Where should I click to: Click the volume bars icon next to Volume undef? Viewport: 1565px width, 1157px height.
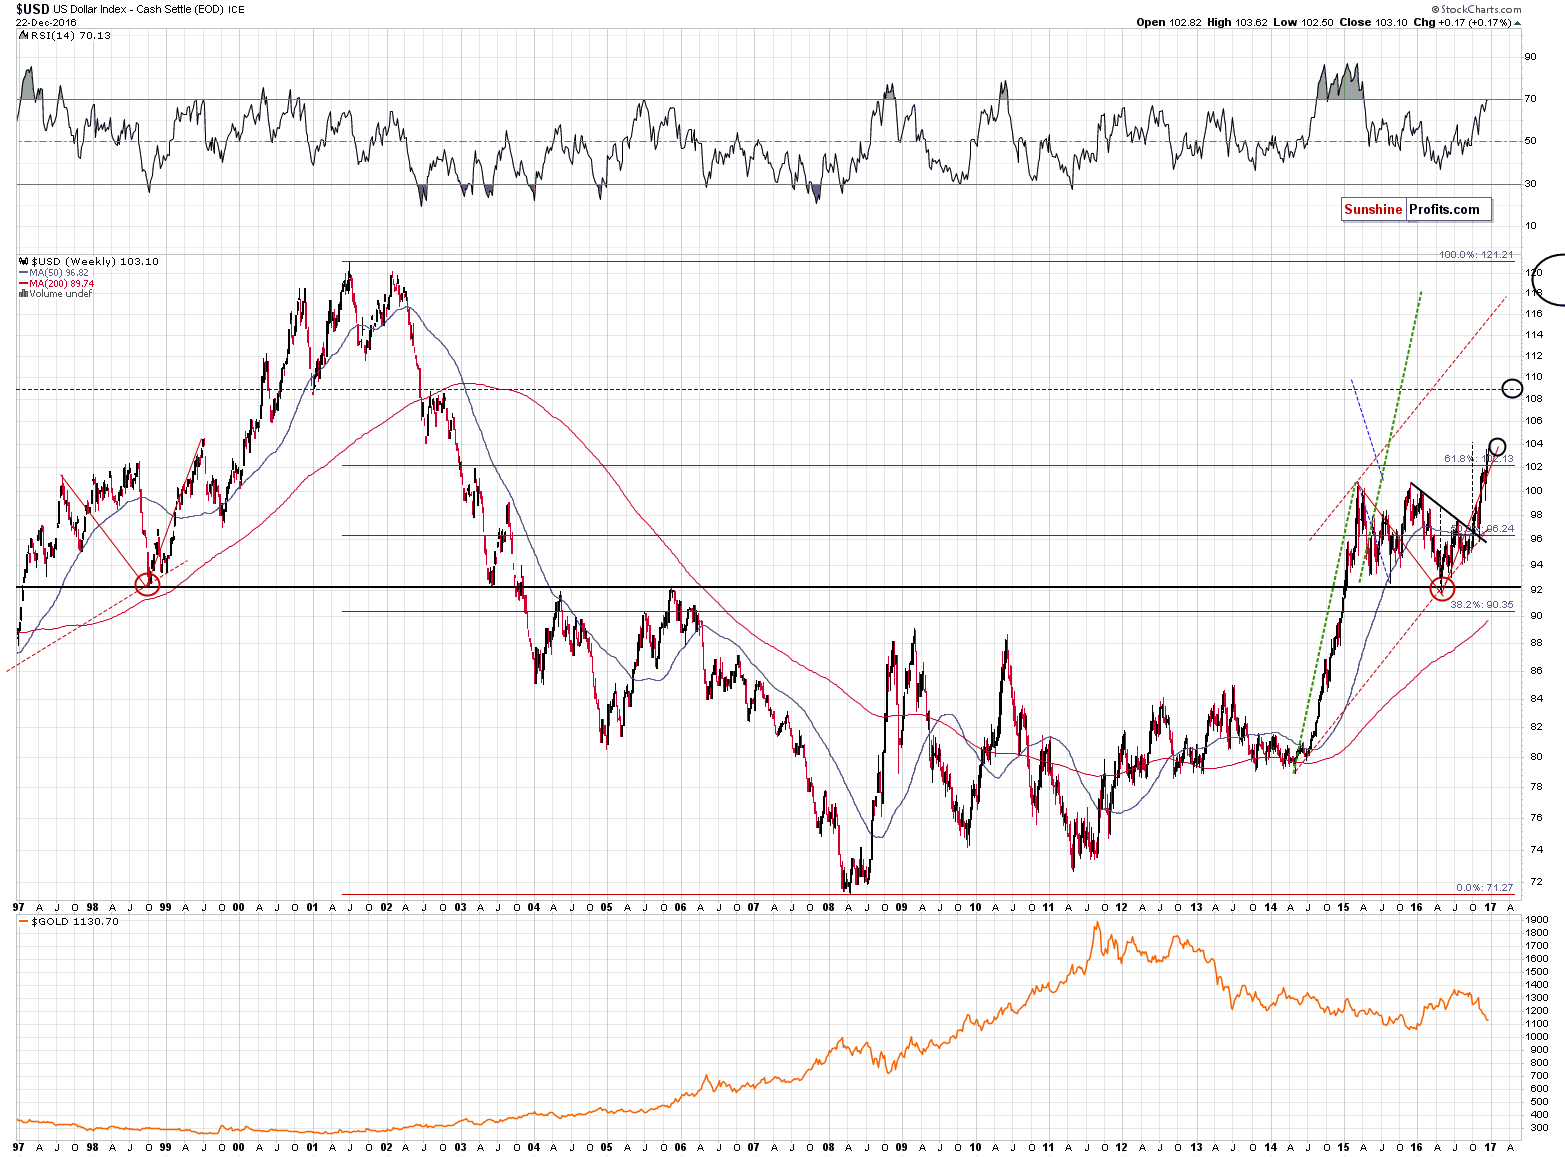click(23, 294)
